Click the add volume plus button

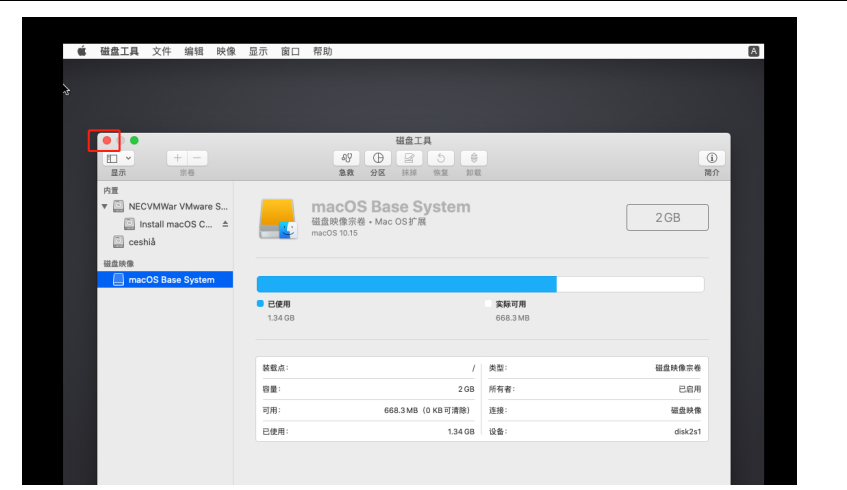pyautogui.click(x=177, y=158)
